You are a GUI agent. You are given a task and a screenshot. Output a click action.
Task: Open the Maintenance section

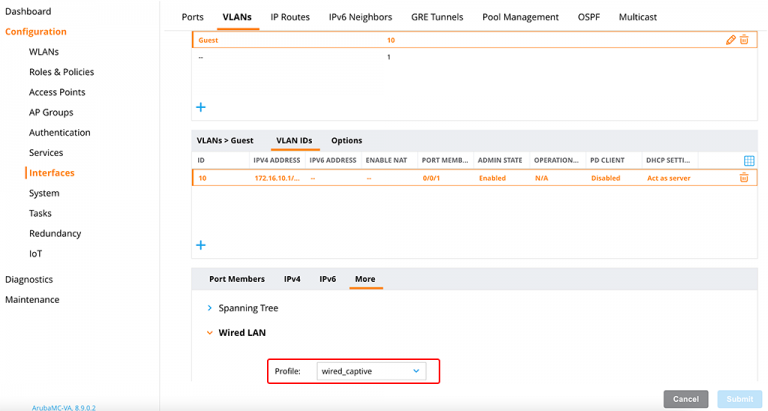coord(32,299)
